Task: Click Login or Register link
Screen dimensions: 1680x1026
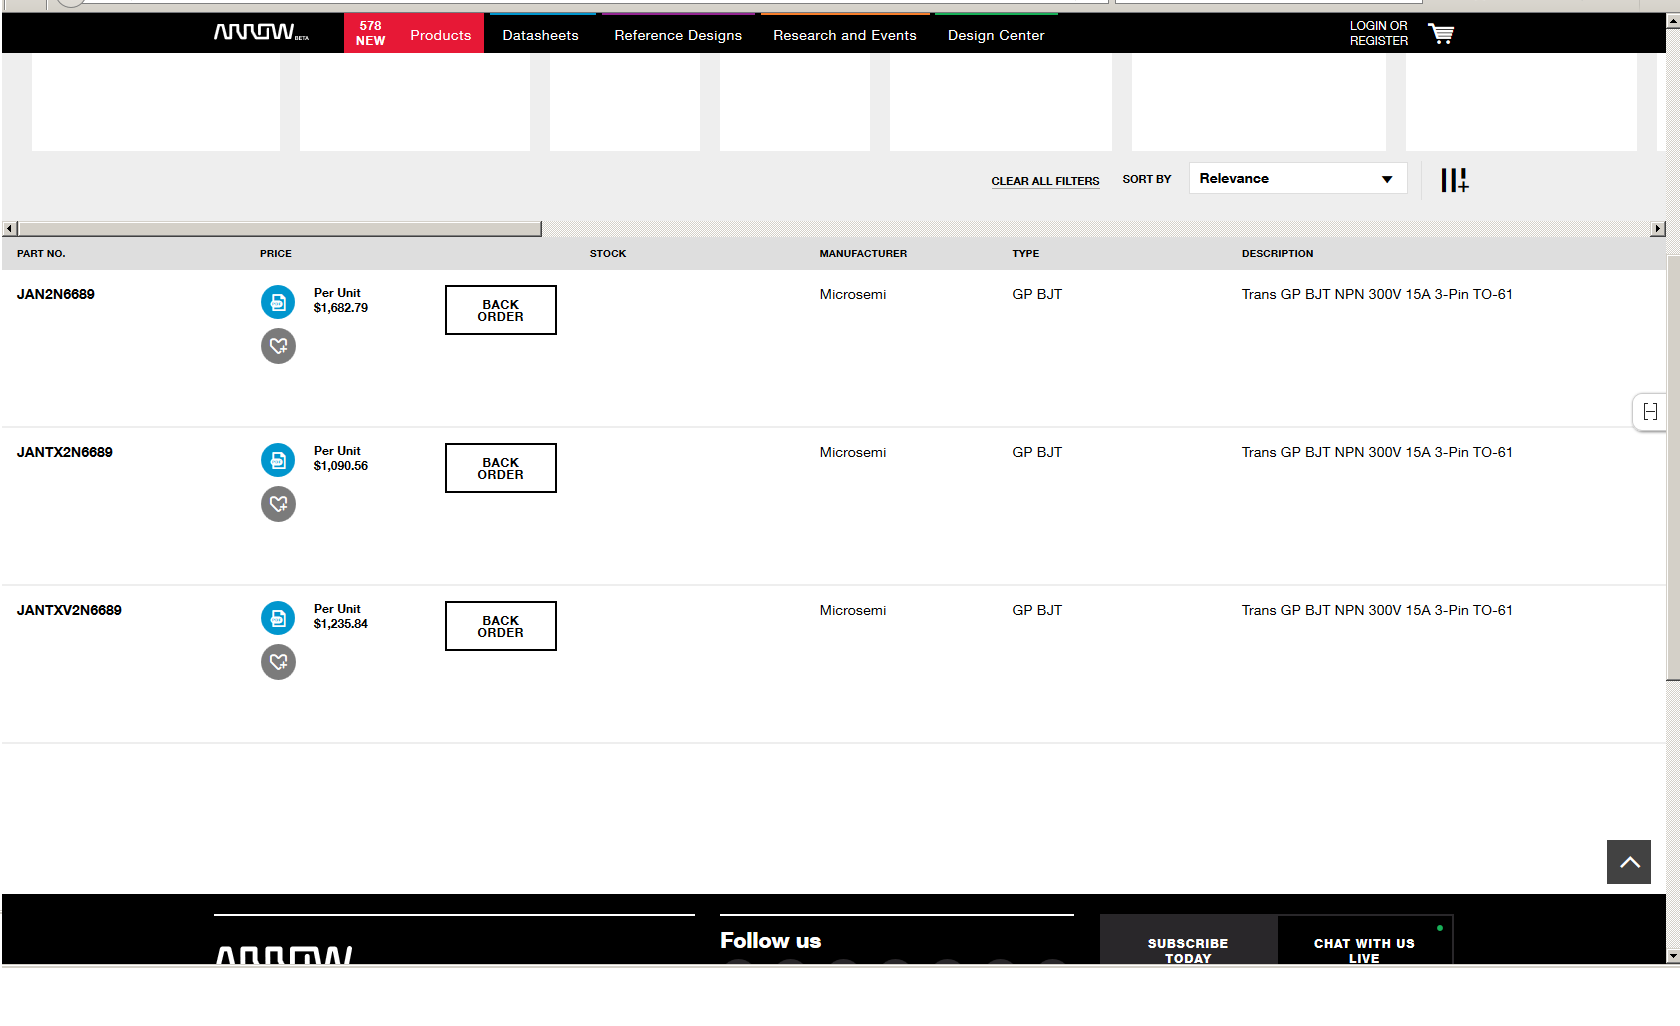Action: pos(1379,33)
